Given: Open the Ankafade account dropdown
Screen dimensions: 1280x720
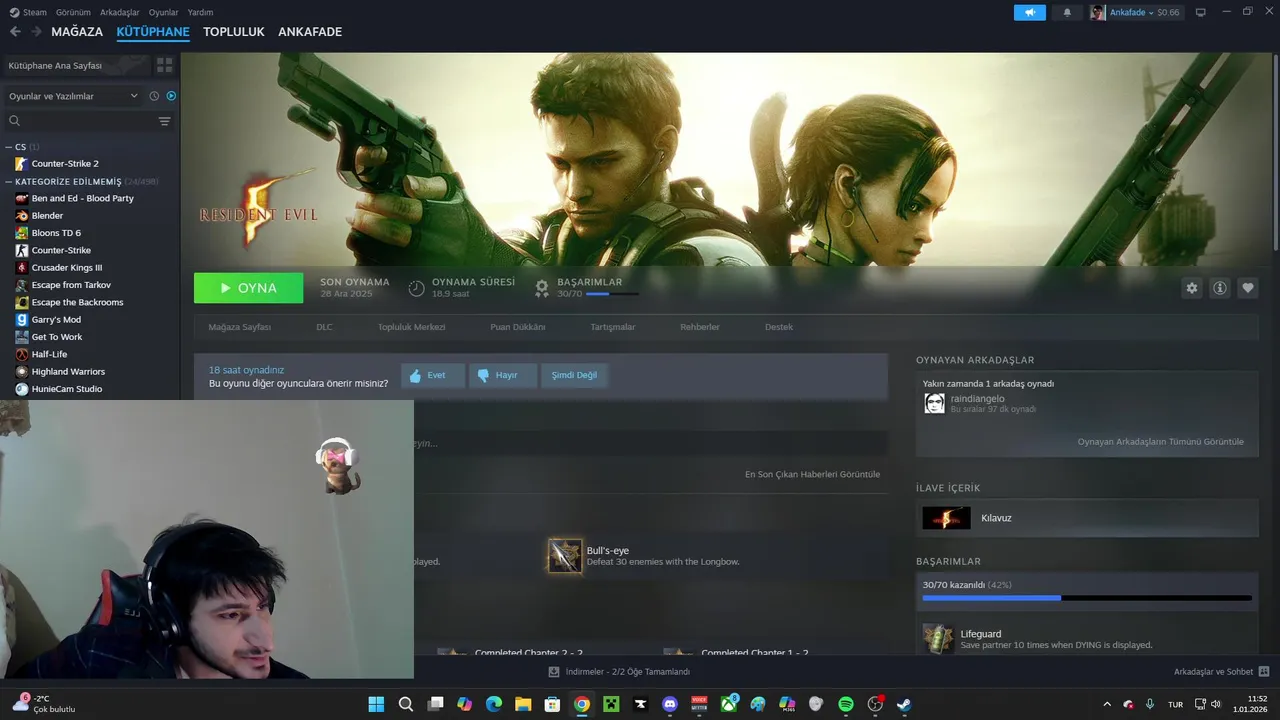Looking at the screenshot, I should (x=1135, y=12).
